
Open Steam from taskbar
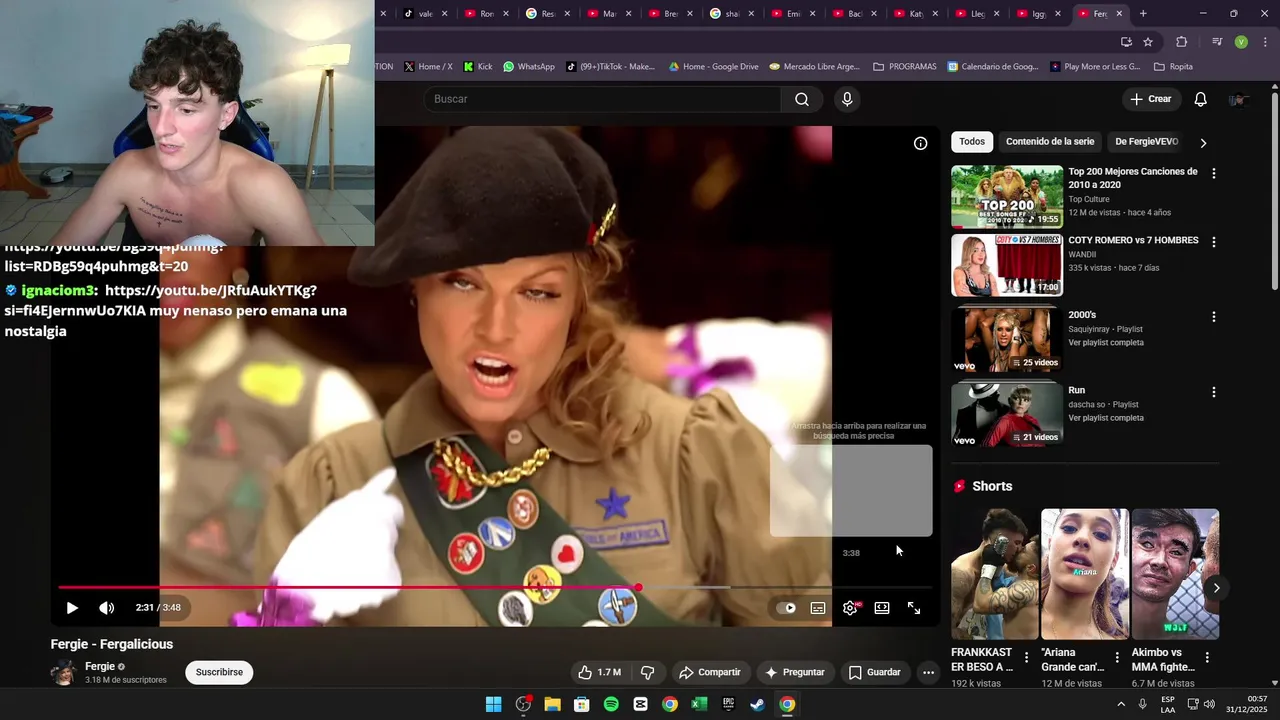tap(758, 704)
